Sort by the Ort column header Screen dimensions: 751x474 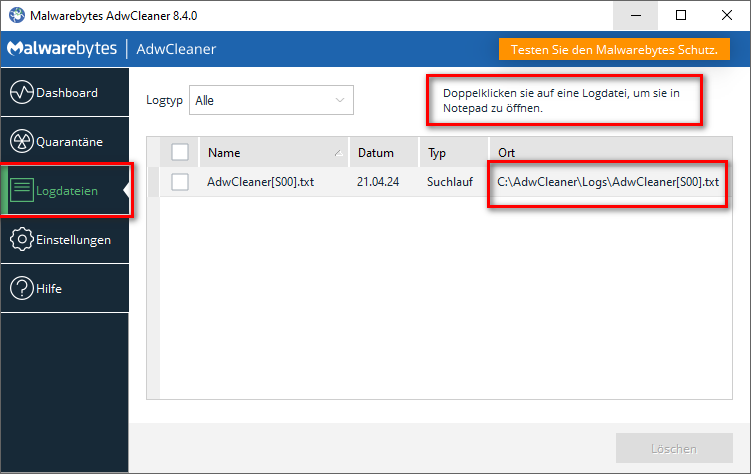pyautogui.click(x=611, y=152)
